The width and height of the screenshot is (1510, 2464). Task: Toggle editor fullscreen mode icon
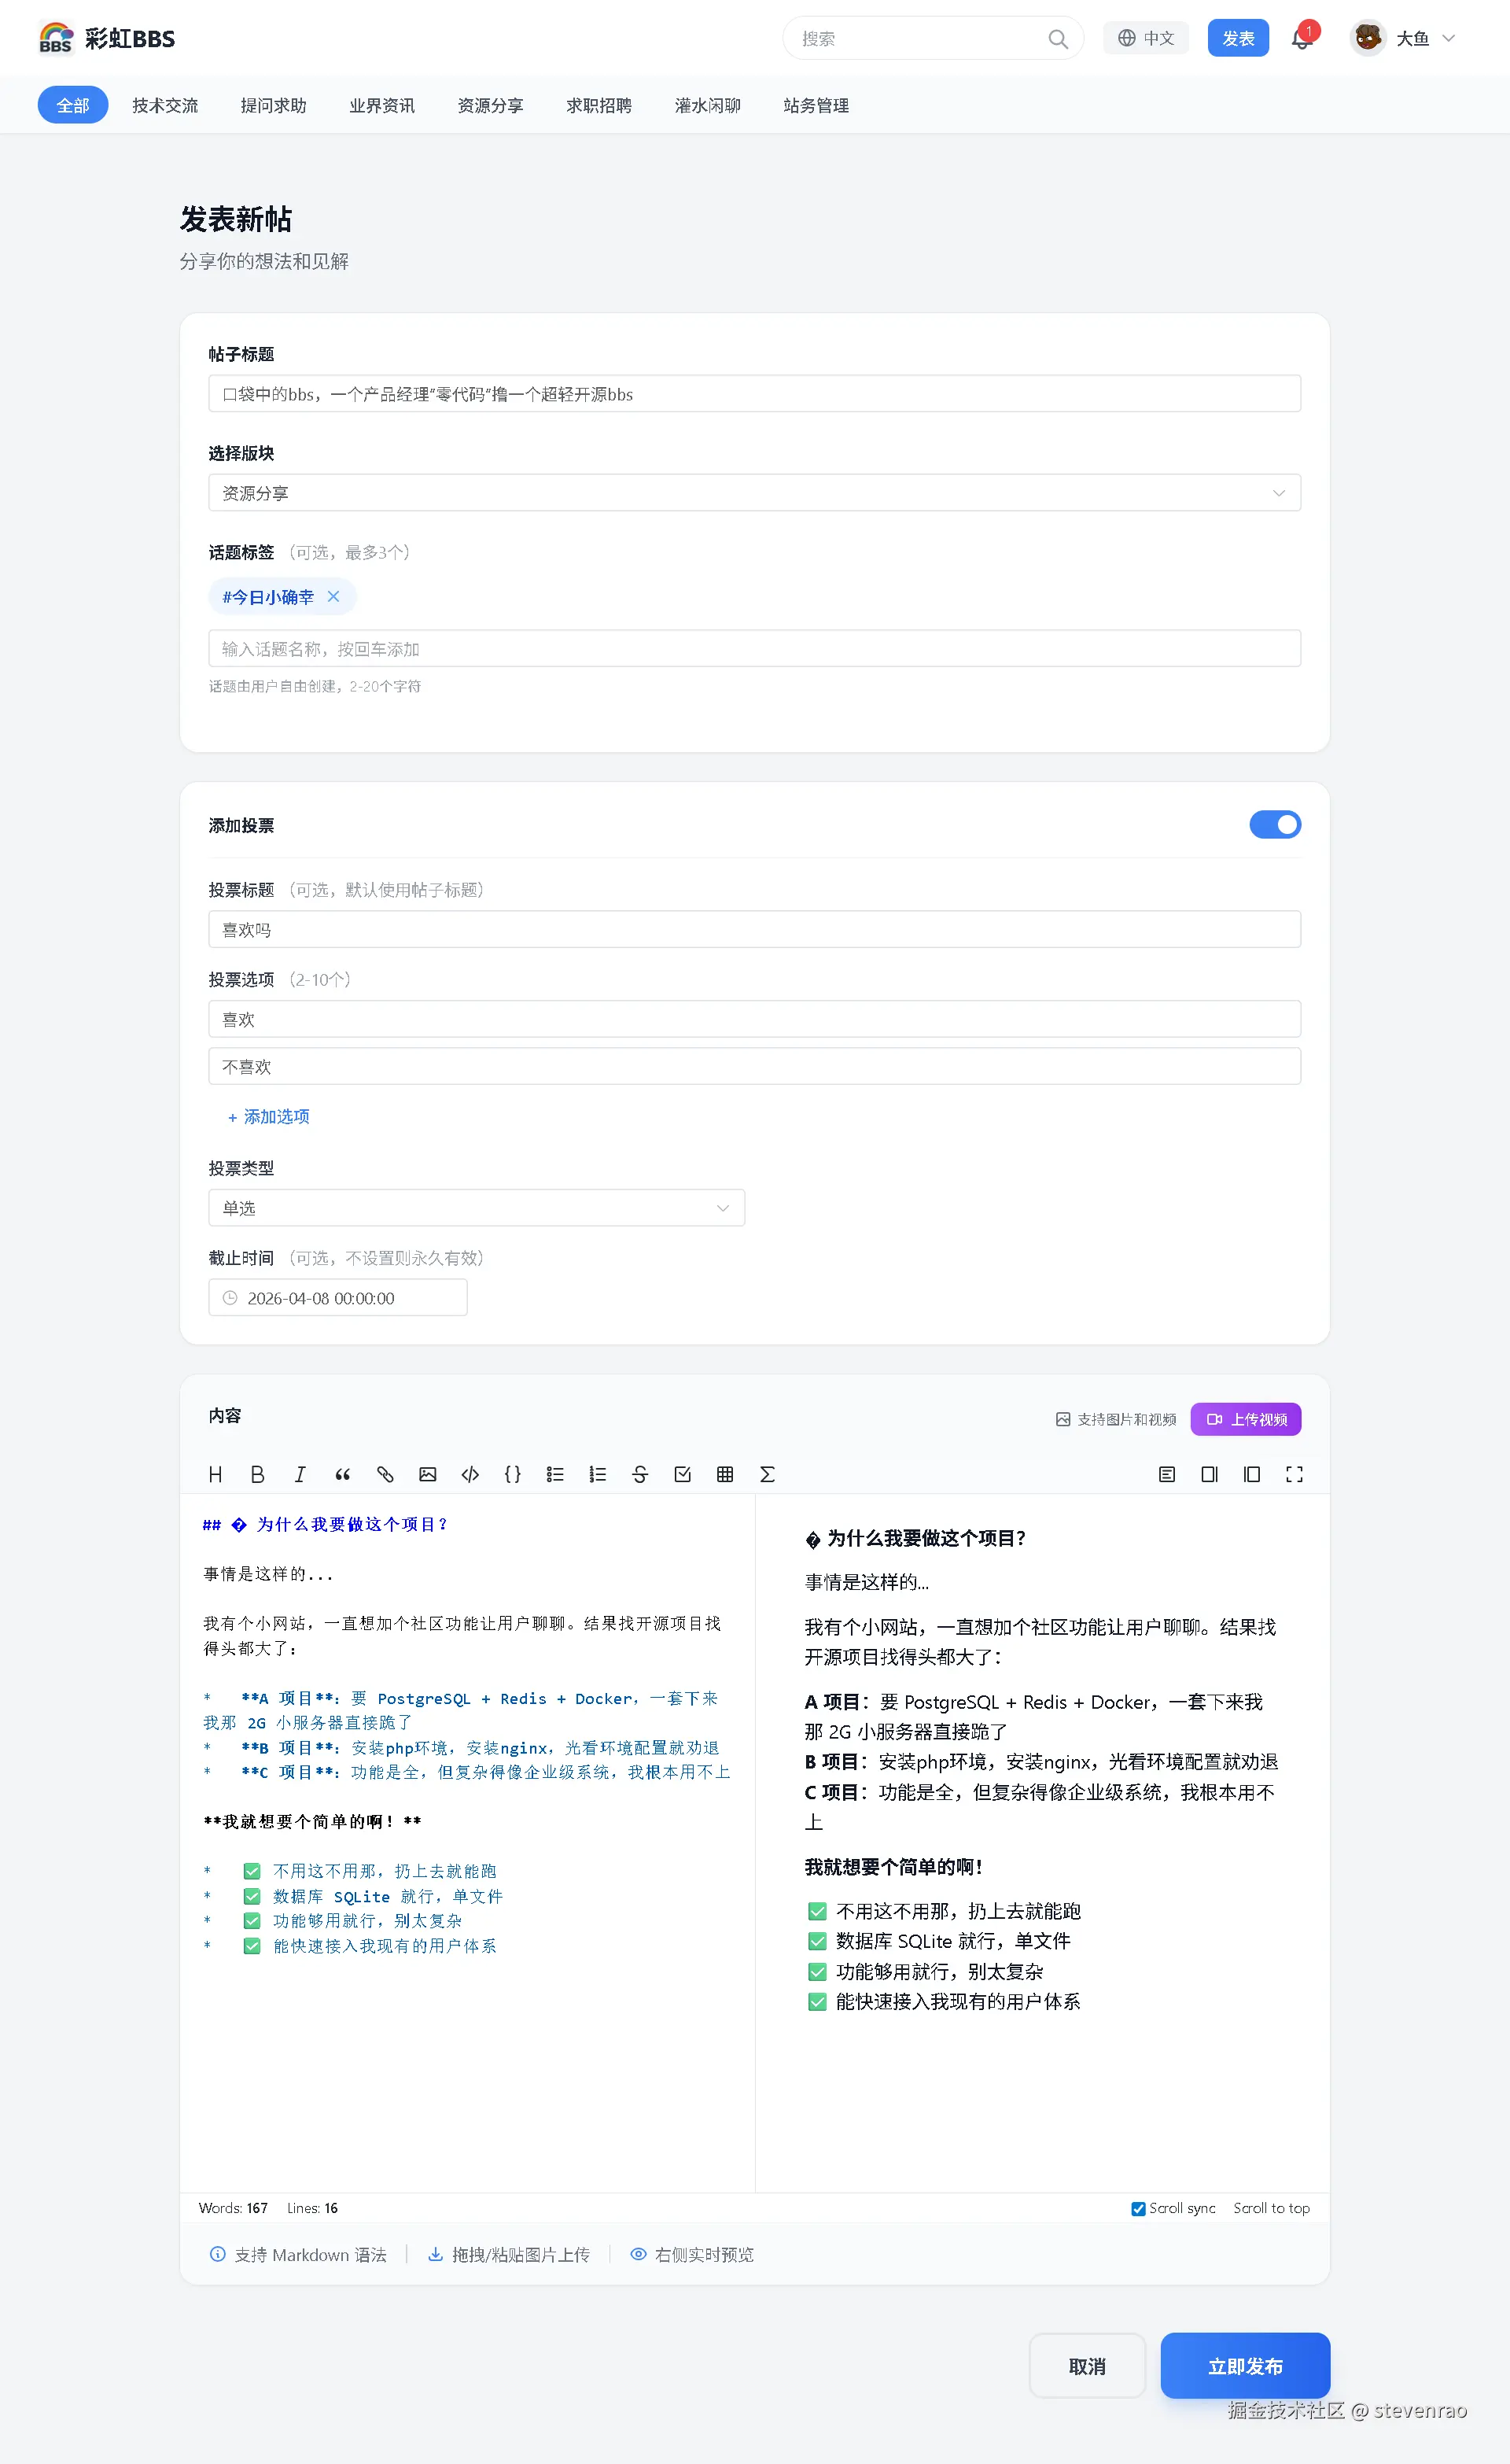click(x=1294, y=1474)
